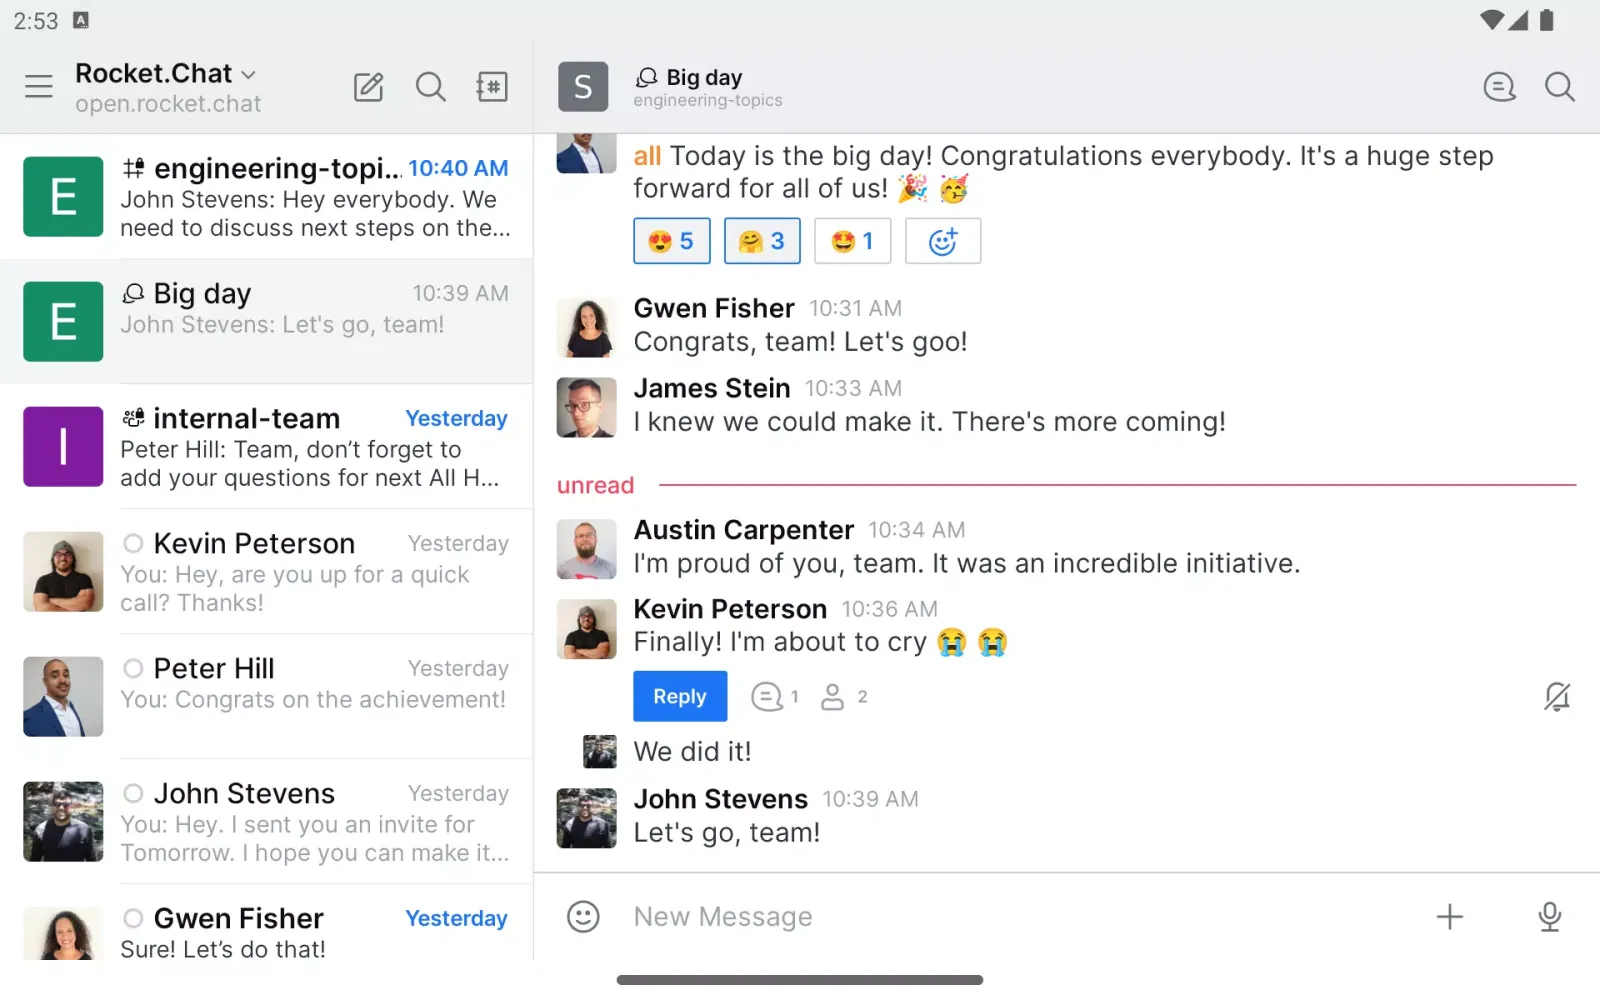Open the channel directory icon
Viewport: 1600px width, 1000px height.
click(492, 87)
